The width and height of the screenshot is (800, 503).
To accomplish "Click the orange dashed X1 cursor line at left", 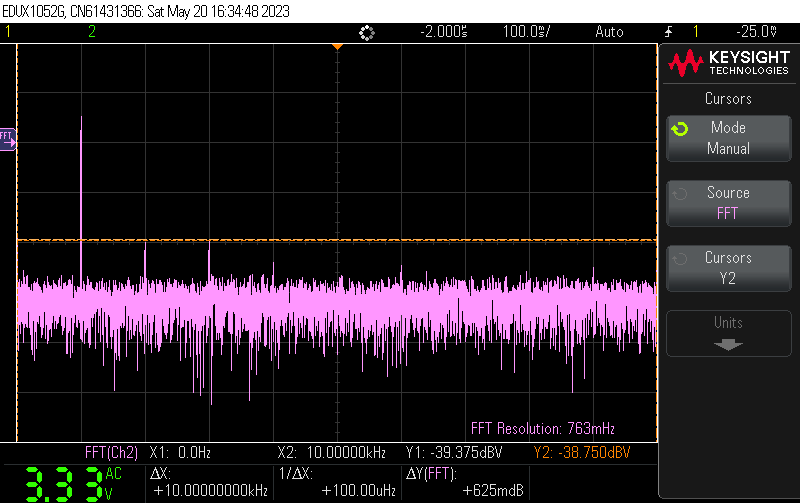I will tap(17, 243).
